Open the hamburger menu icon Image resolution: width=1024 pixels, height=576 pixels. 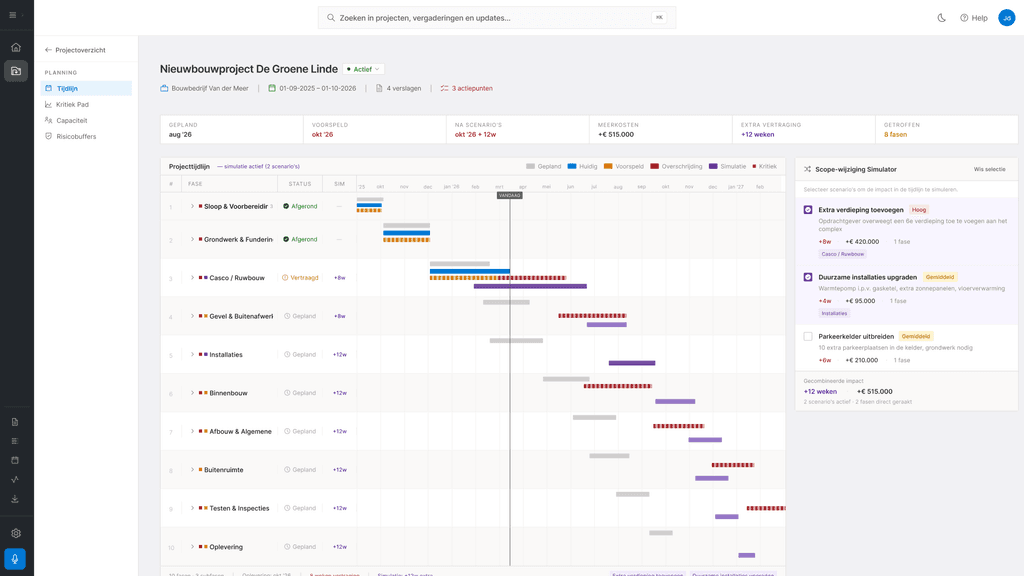click(12, 15)
